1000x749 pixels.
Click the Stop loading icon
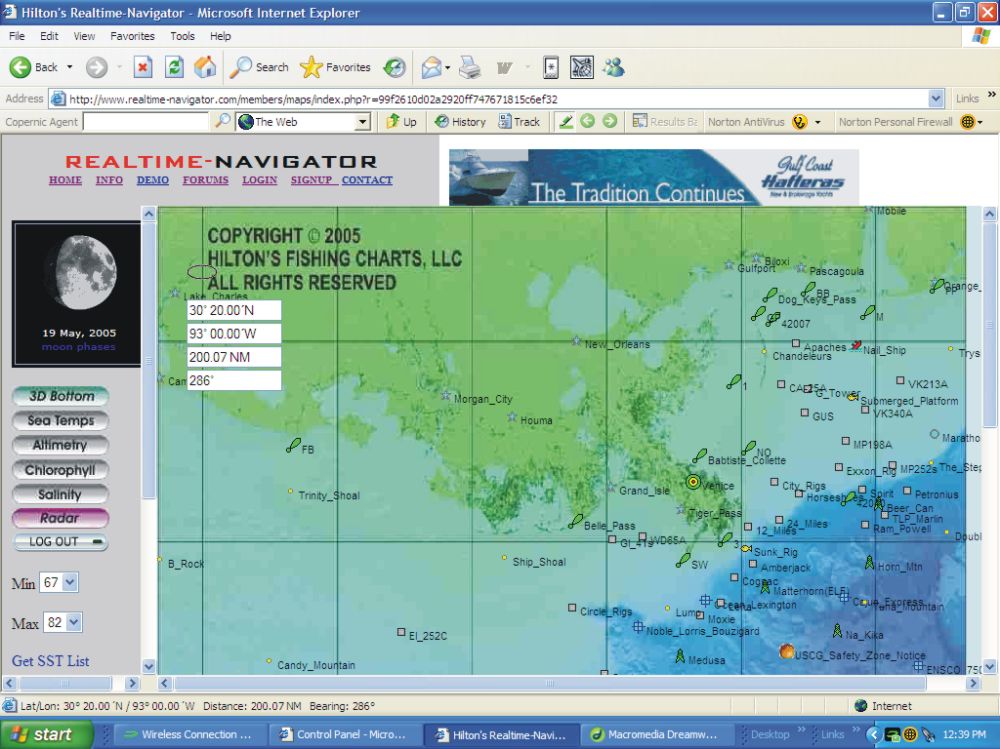(143, 67)
